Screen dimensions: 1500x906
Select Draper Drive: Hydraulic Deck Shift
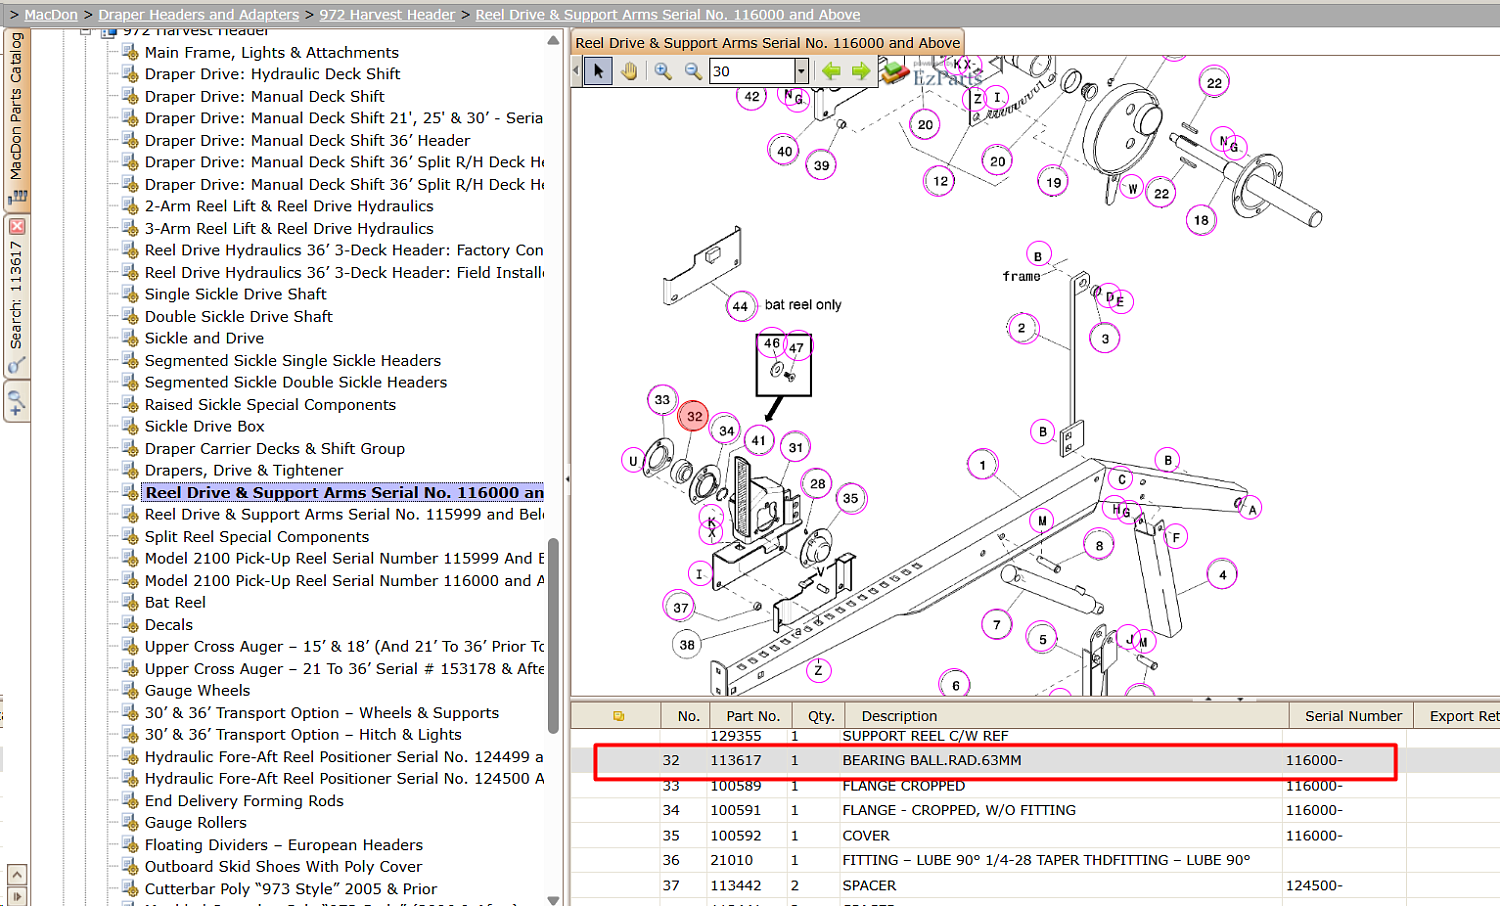[273, 74]
